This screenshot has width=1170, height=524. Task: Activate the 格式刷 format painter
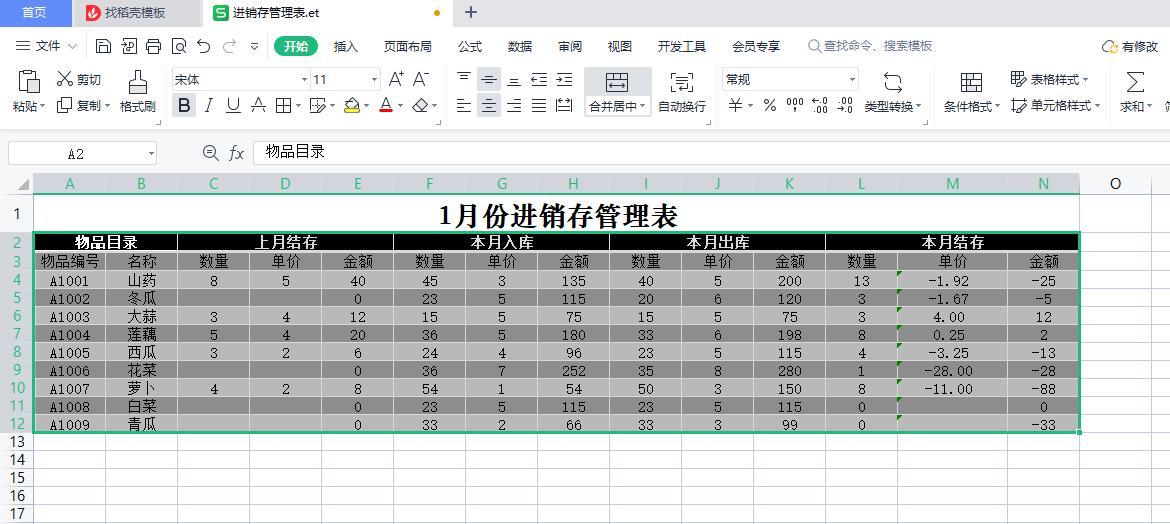tap(138, 92)
